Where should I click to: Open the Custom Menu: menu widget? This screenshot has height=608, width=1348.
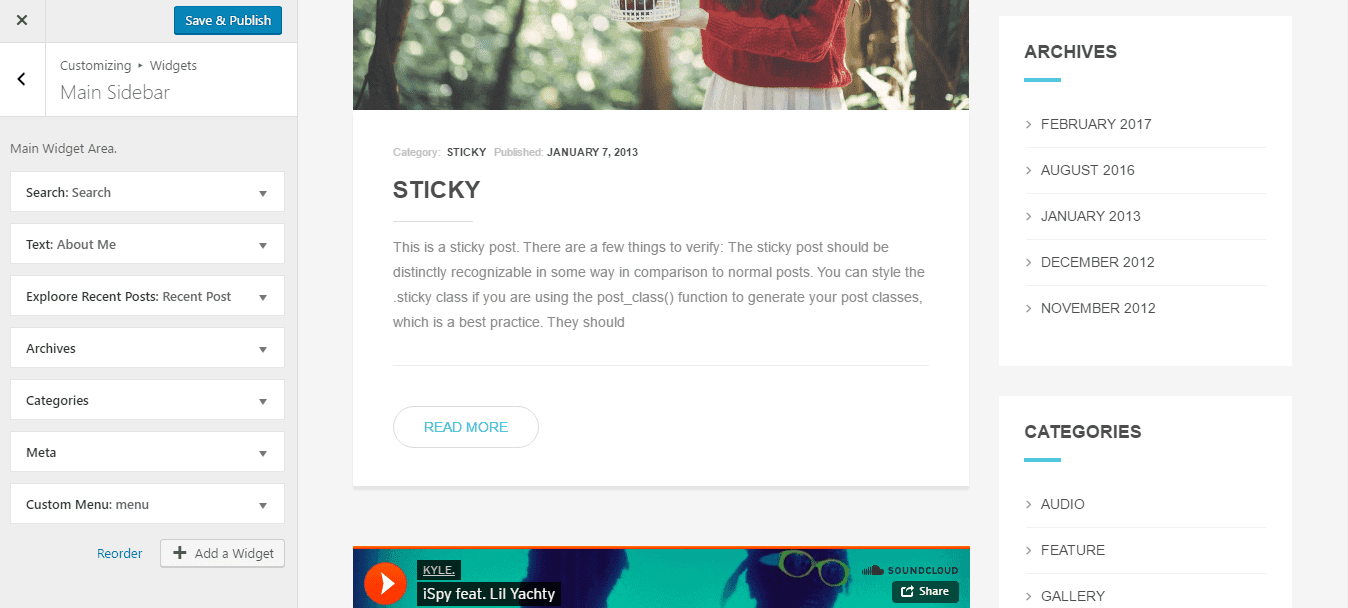(x=147, y=504)
